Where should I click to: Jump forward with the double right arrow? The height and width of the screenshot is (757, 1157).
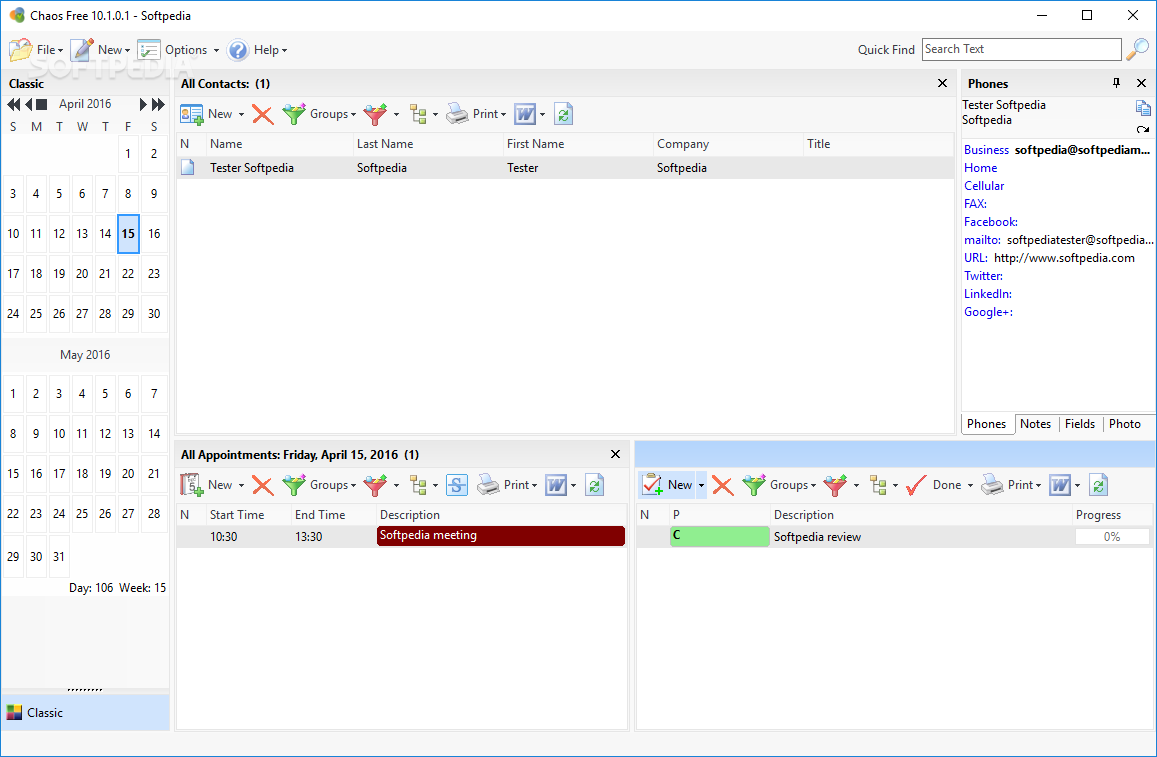[158, 105]
